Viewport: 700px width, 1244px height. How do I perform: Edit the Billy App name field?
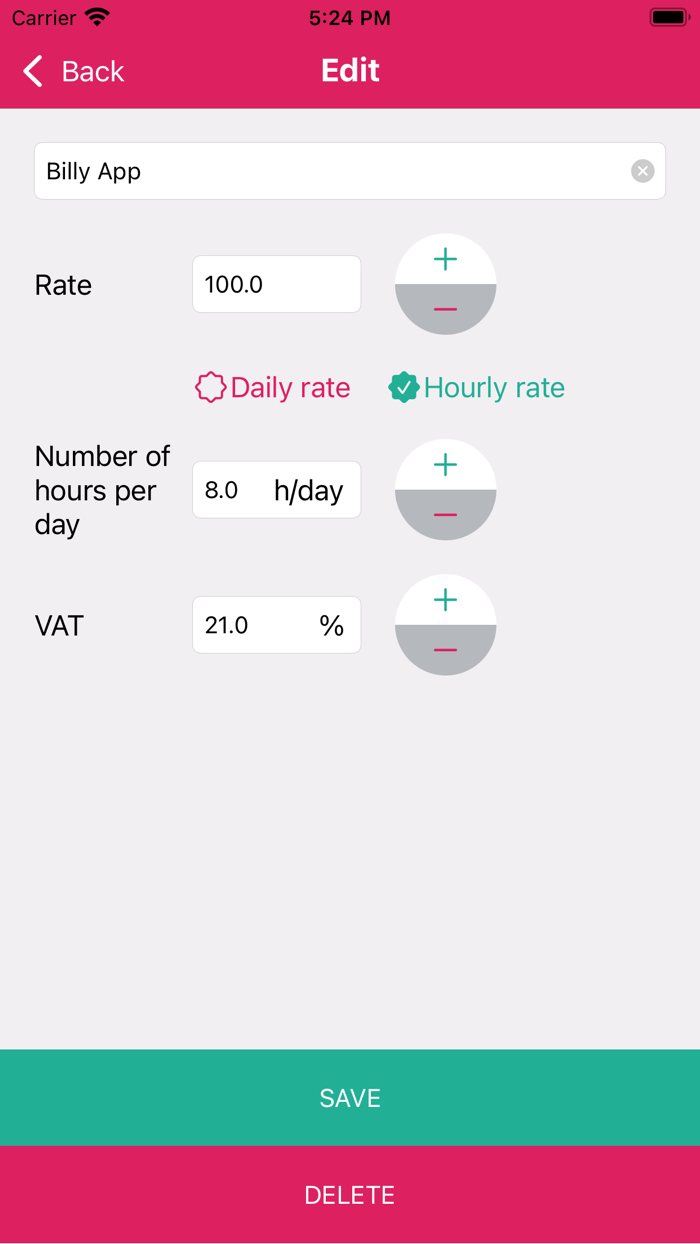click(330, 171)
